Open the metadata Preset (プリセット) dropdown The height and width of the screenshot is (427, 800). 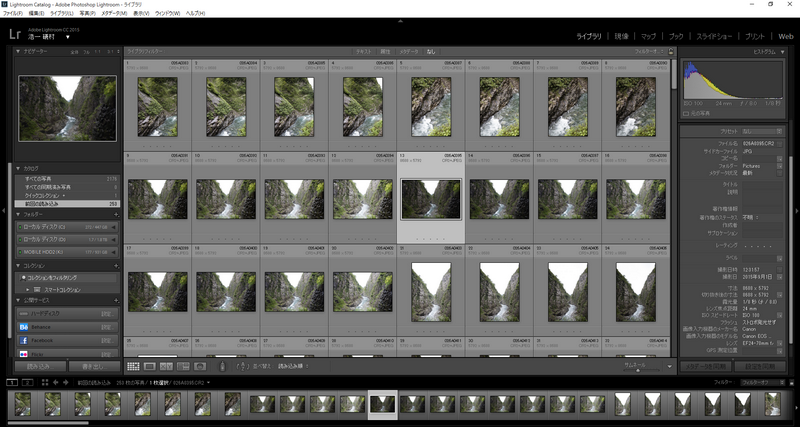(763, 131)
